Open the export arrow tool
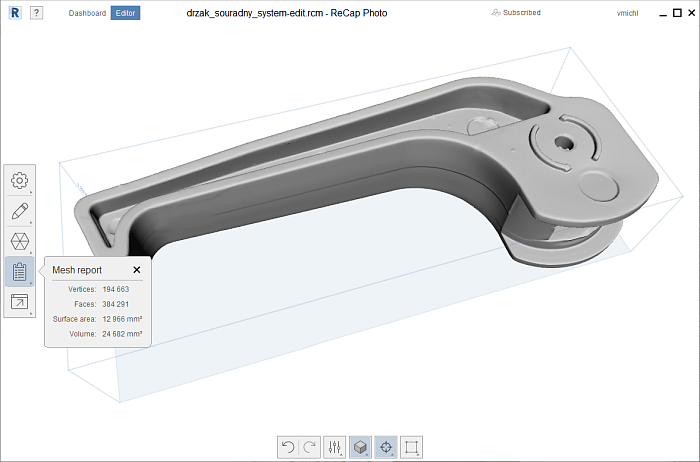This screenshot has height=462, width=700. pyautogui.click(x=19, y=302)
